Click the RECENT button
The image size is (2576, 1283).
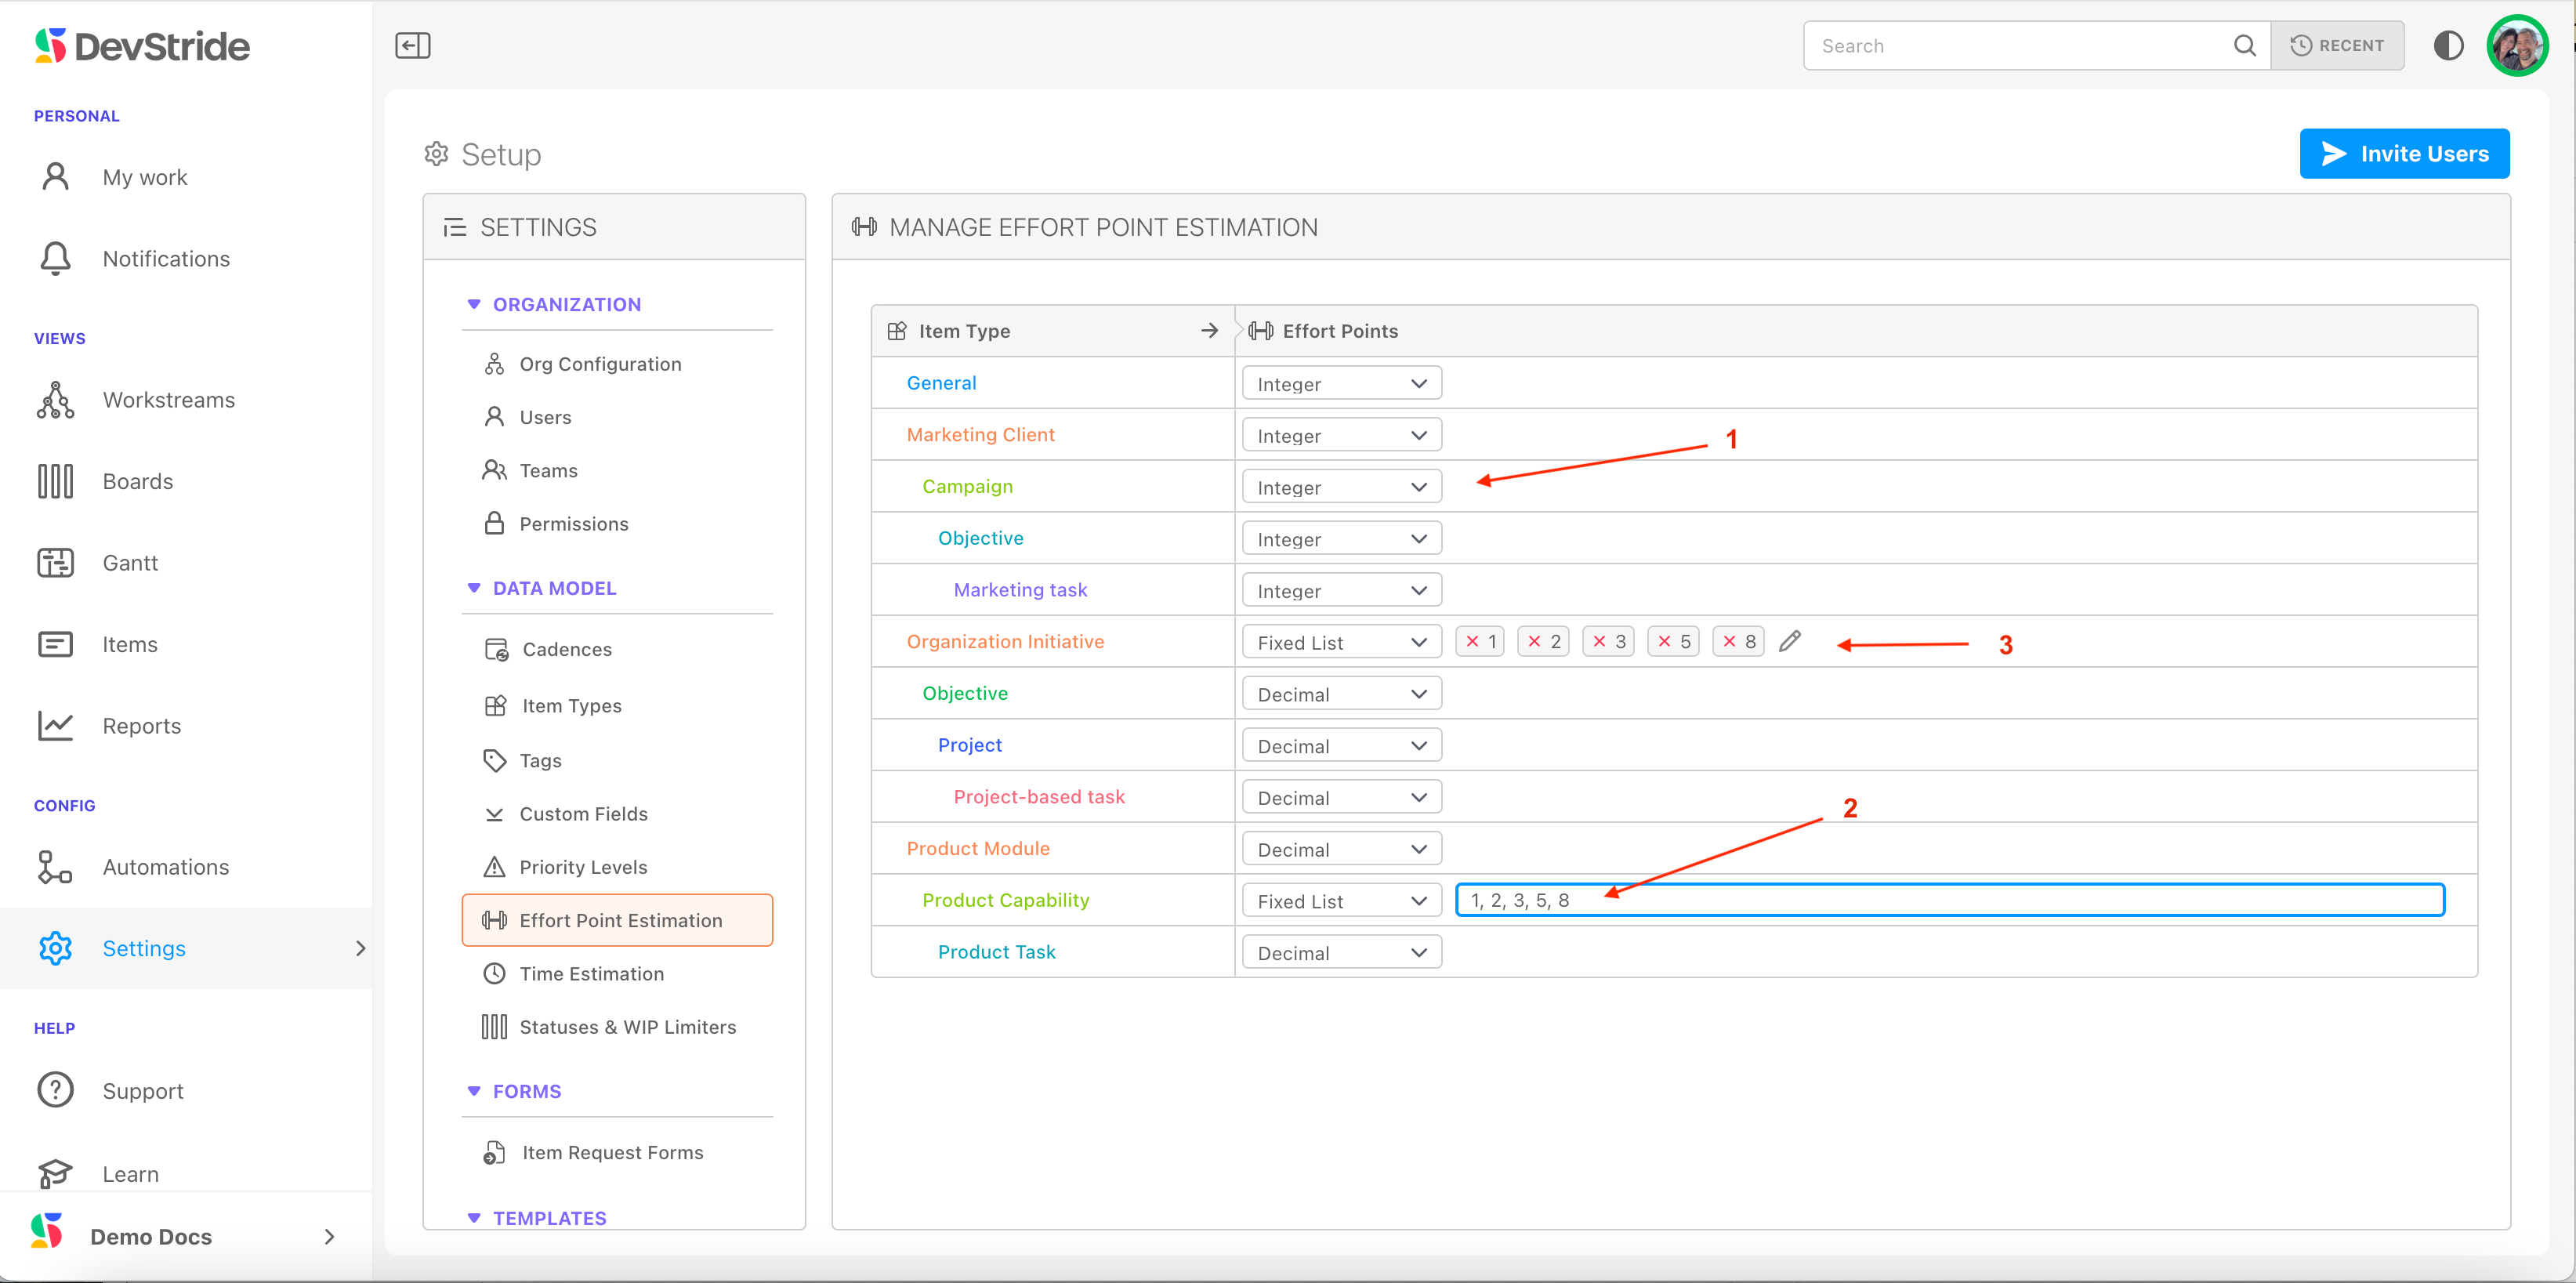[x=2337, y=46]
